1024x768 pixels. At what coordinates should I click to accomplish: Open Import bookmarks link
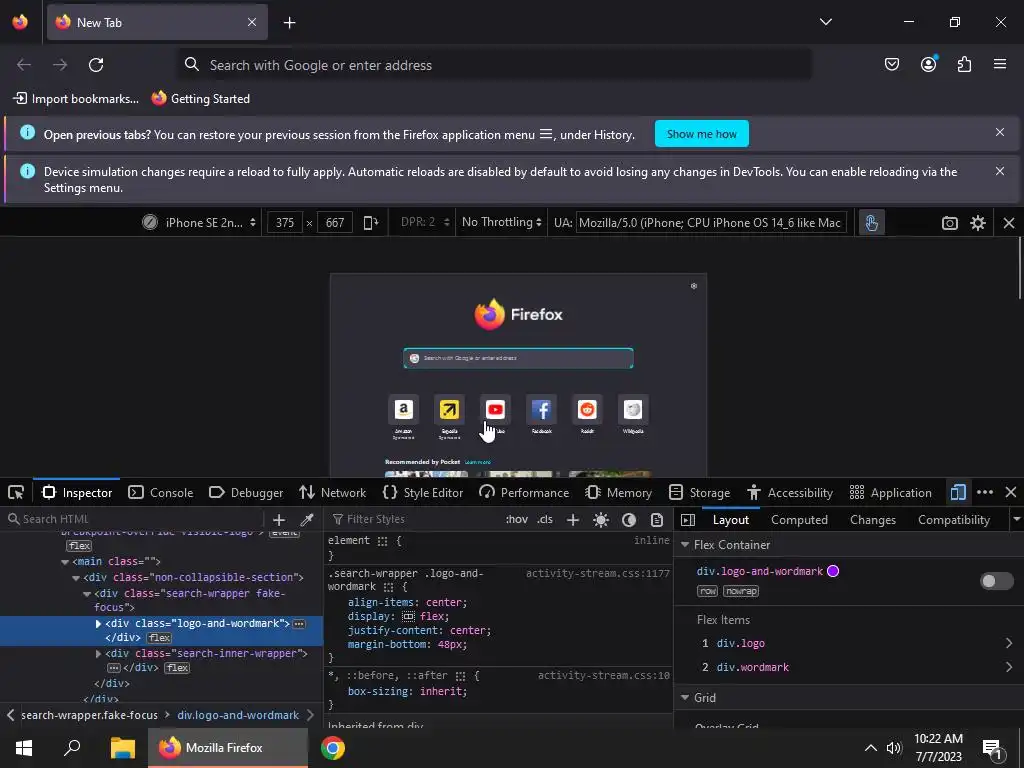coord(76,99)
